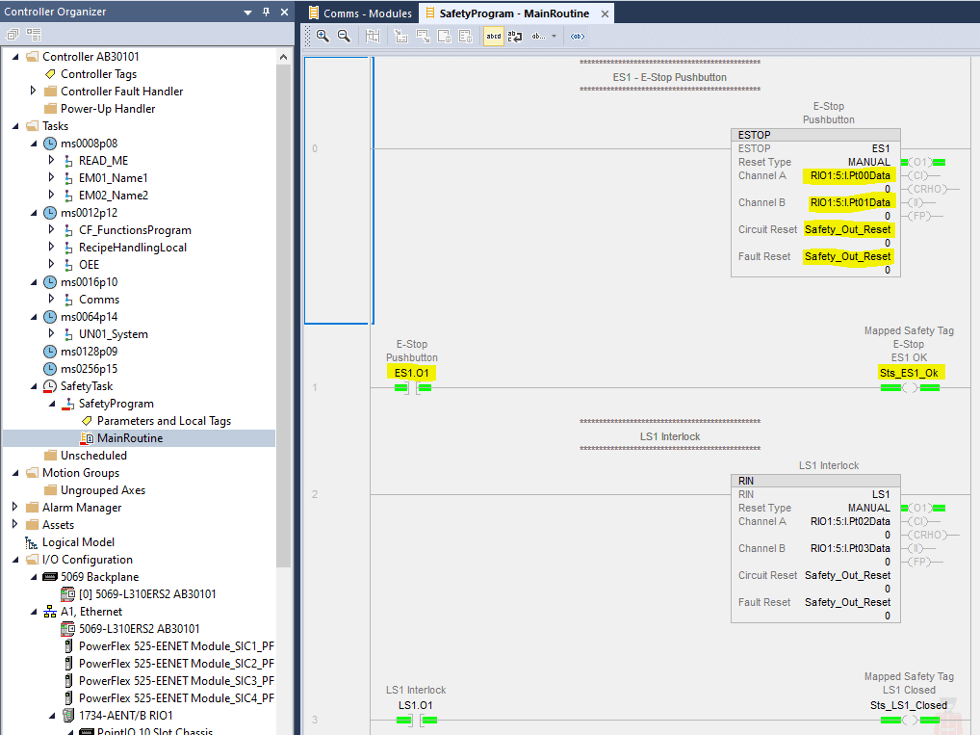The height and width of the screenshot is (736, 980).
Task: Expand UN01_System program
Action: (51, 334)
